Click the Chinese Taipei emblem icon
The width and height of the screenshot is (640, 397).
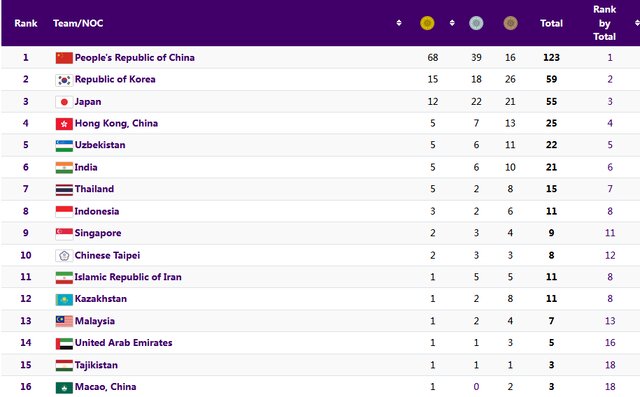pyautogui.click(x=64, y=256)
